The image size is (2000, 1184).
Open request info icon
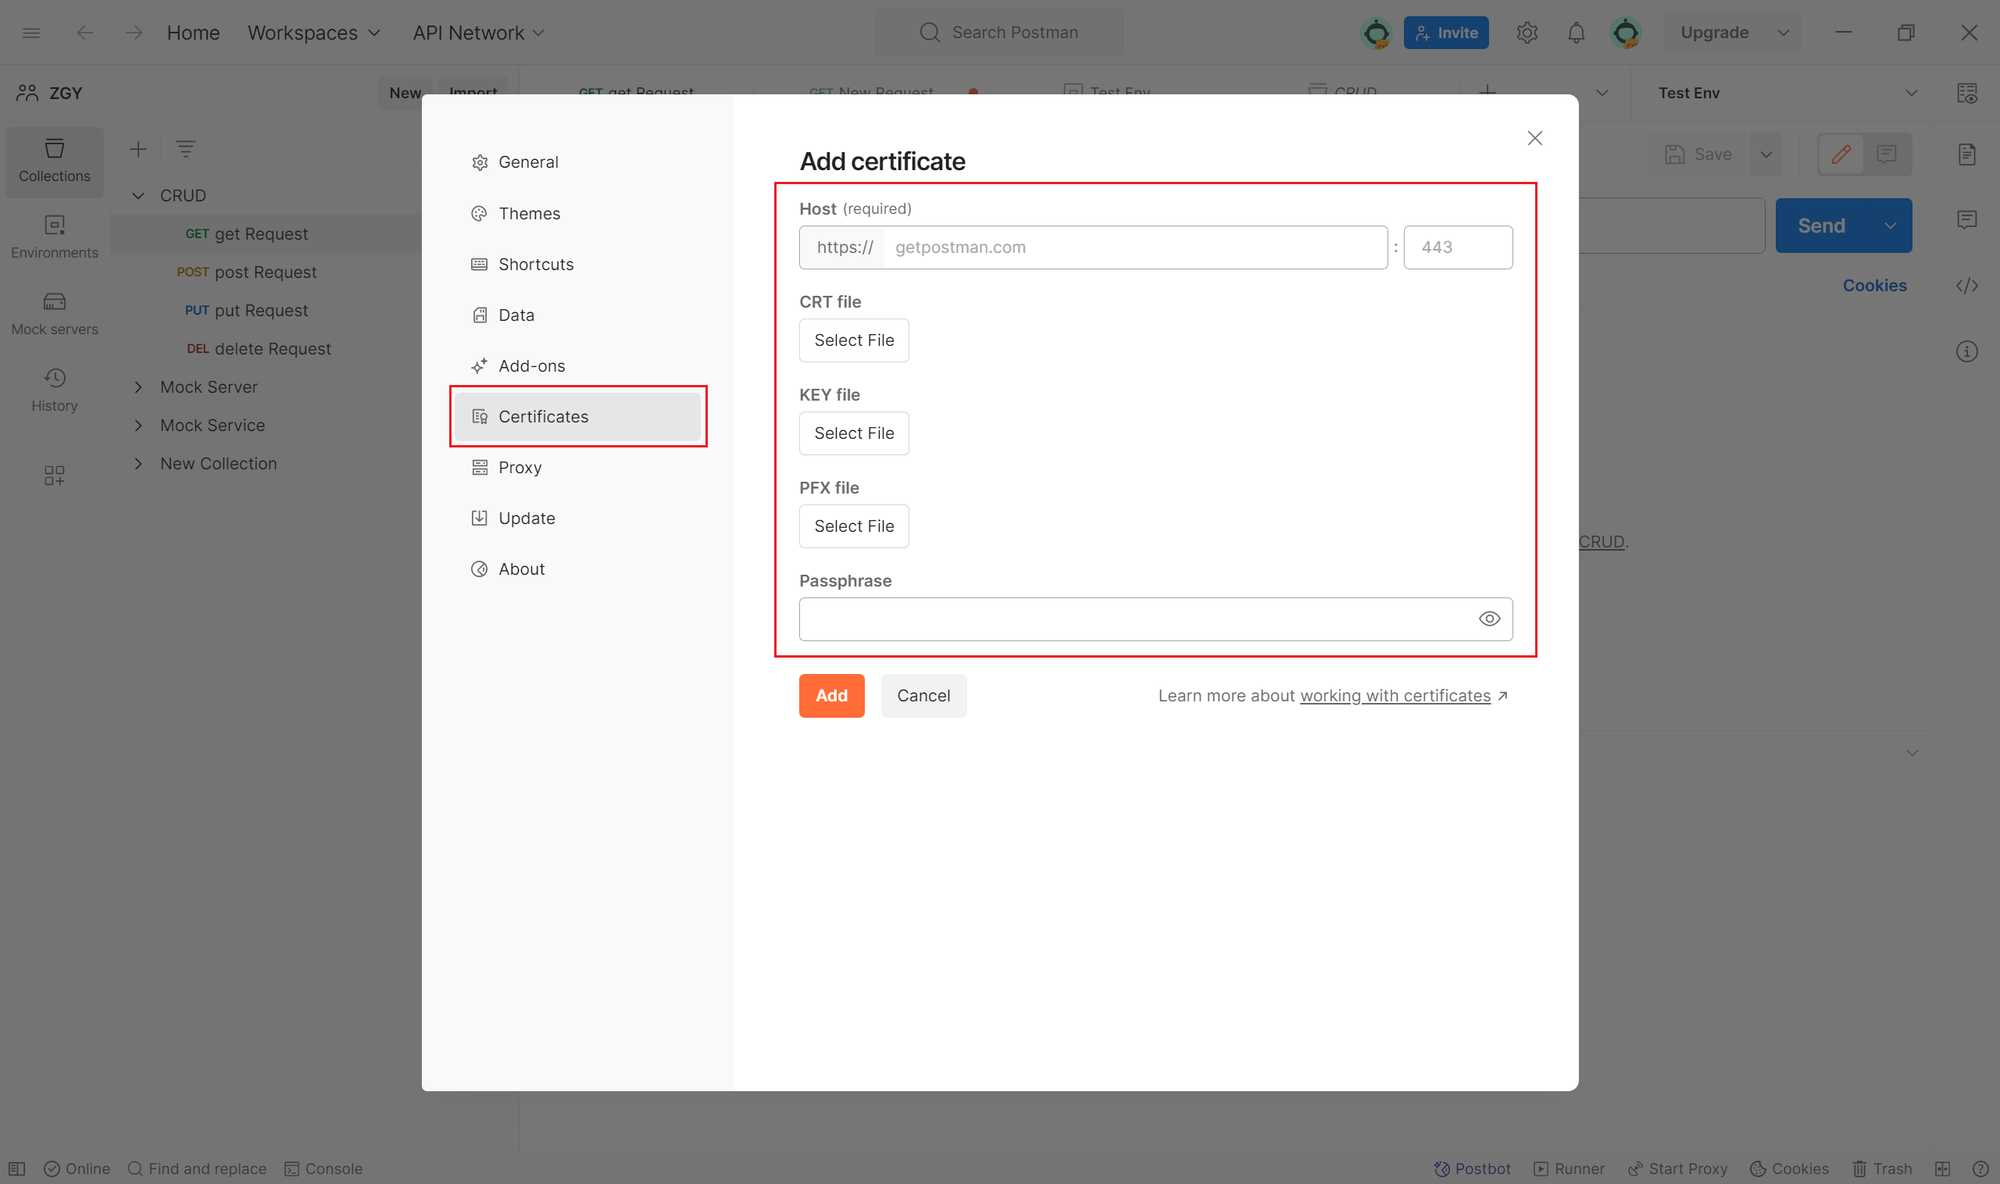[x=1967, y=352]
